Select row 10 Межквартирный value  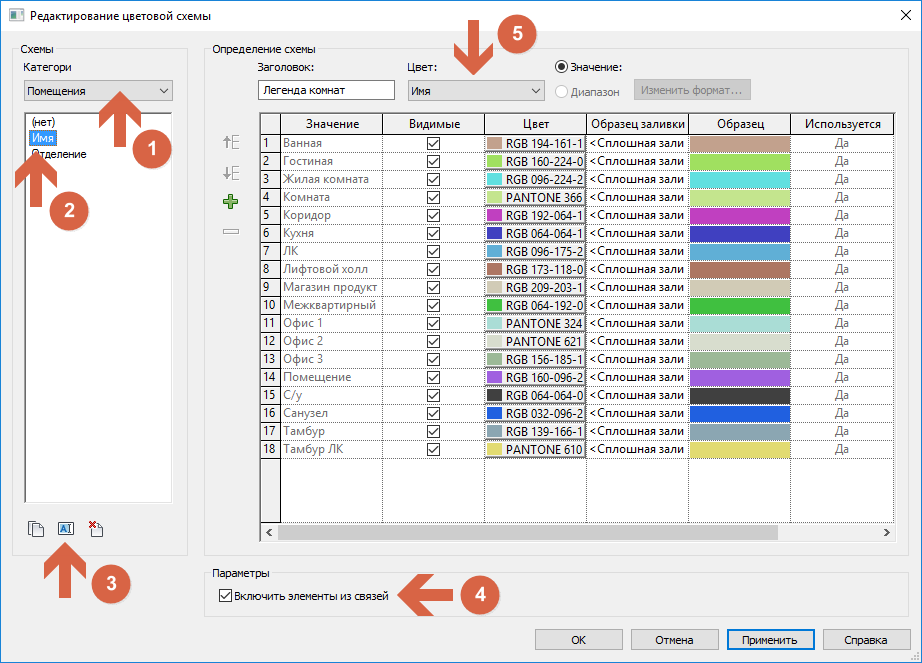click(x=332, y=305)
